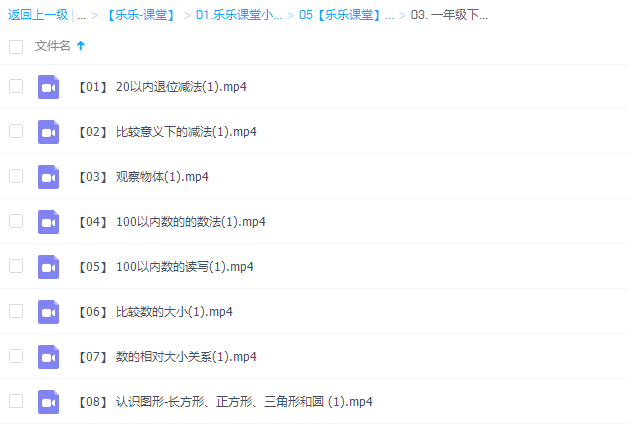Click video icon for 【06】比较数的大小
The height and width of the screenshot is (427, 629).
[x=49, y=312]
